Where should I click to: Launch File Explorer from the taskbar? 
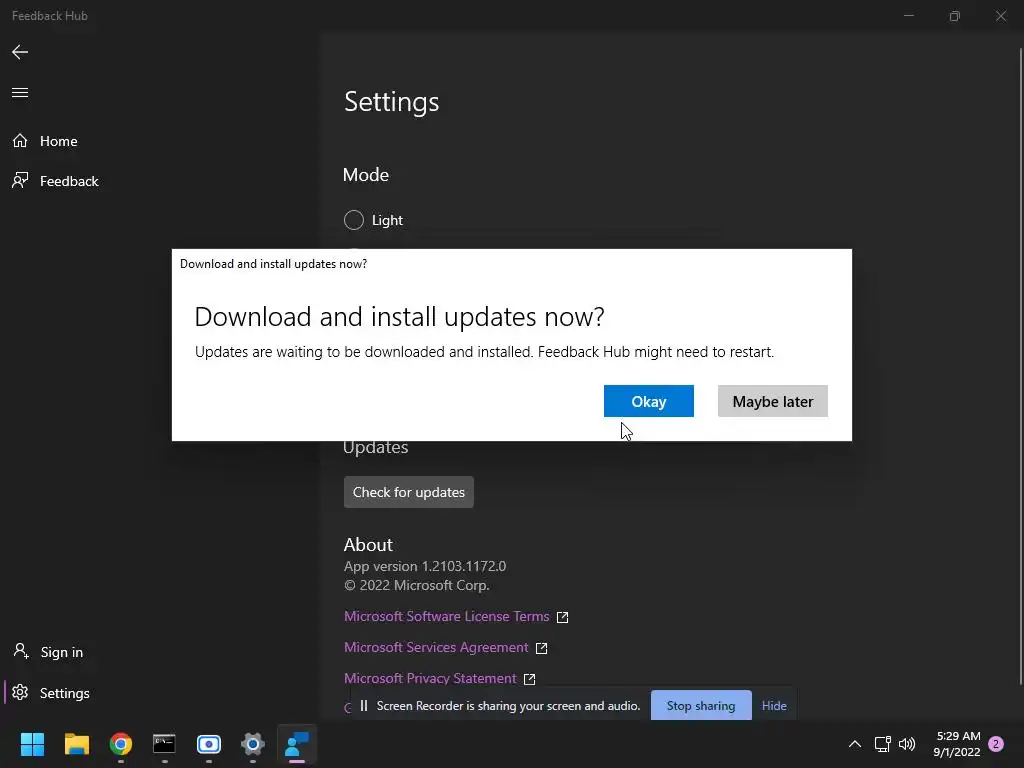tap(76, 744)
